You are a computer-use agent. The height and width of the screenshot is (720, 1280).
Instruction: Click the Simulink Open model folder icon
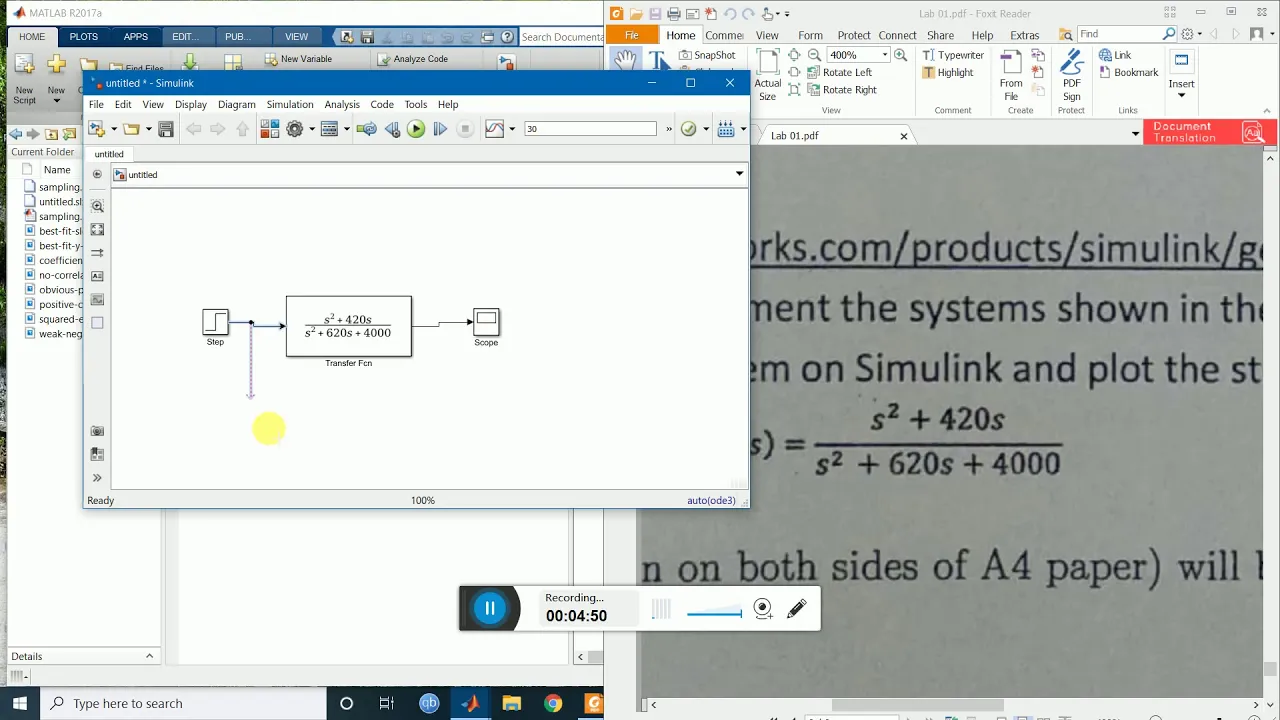click(x=131, y=129)
